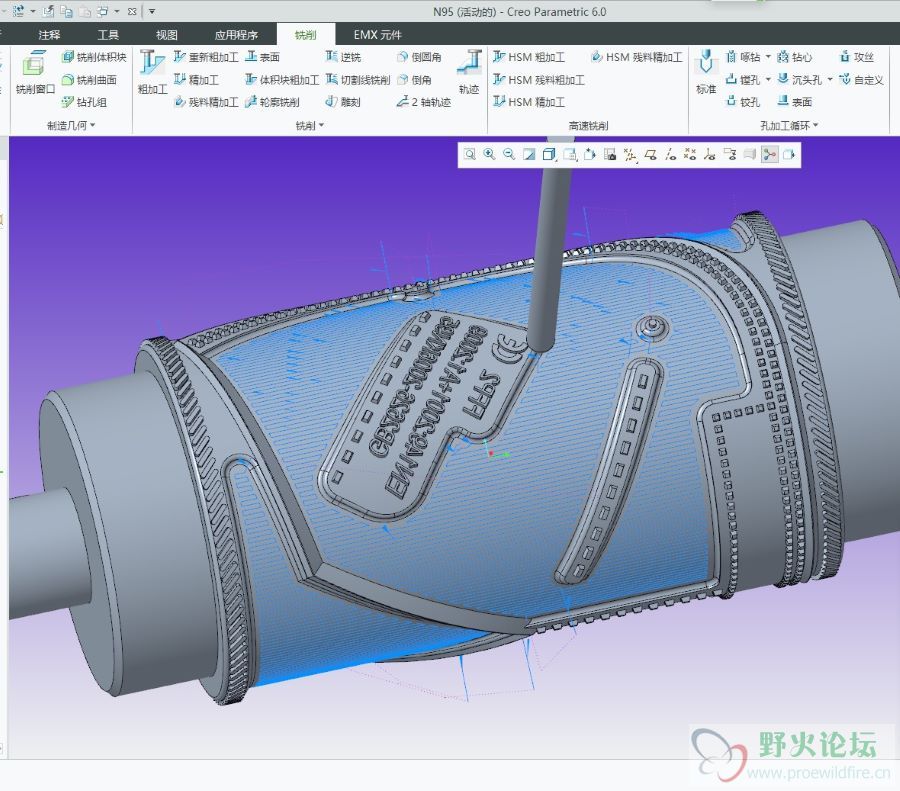Expand the 制造几何 group dropdown
Image resolution: width=900 pixels, height=791 pixels.
92,125
